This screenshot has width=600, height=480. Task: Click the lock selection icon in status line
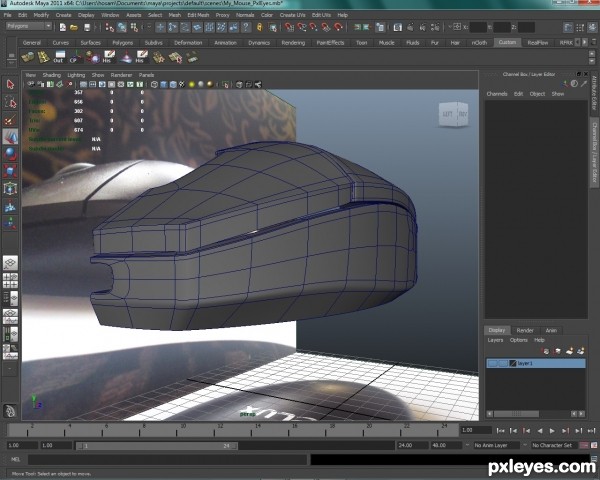(260, 27)
